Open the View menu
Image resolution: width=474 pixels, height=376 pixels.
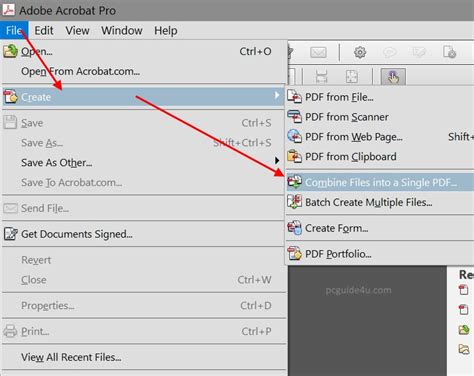77,31
